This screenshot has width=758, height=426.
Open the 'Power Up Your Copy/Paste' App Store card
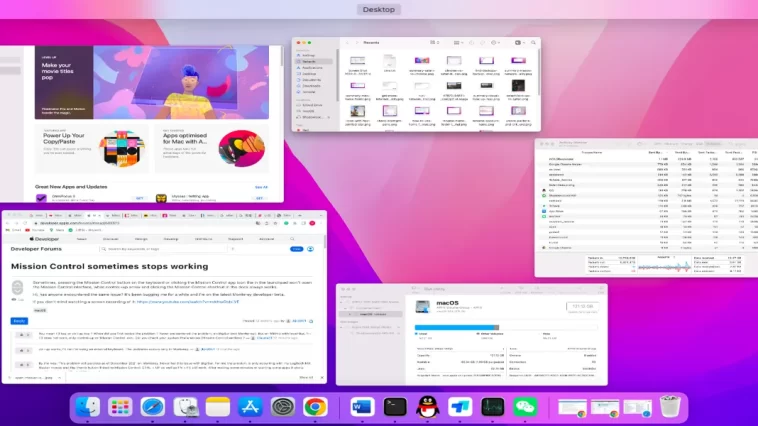pos(92,148)
